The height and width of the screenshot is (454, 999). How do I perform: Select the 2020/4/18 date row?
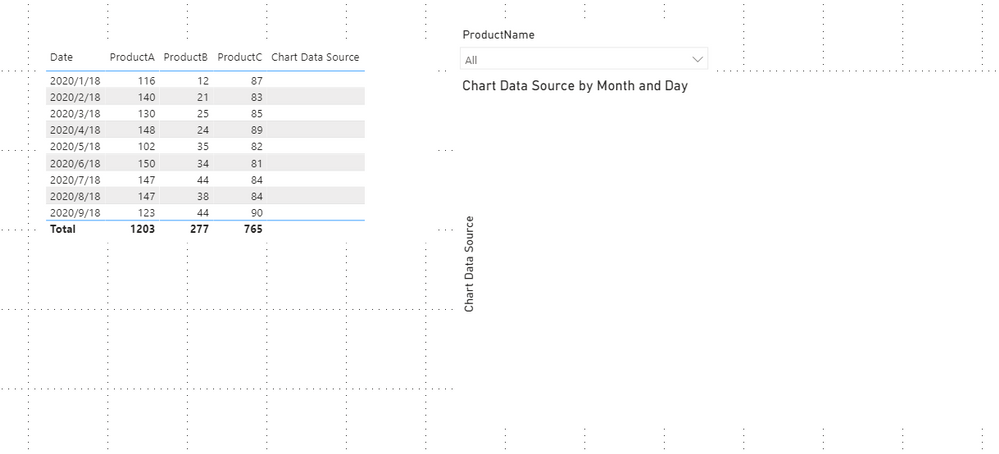pyautogui.click(x=205, y=131)
